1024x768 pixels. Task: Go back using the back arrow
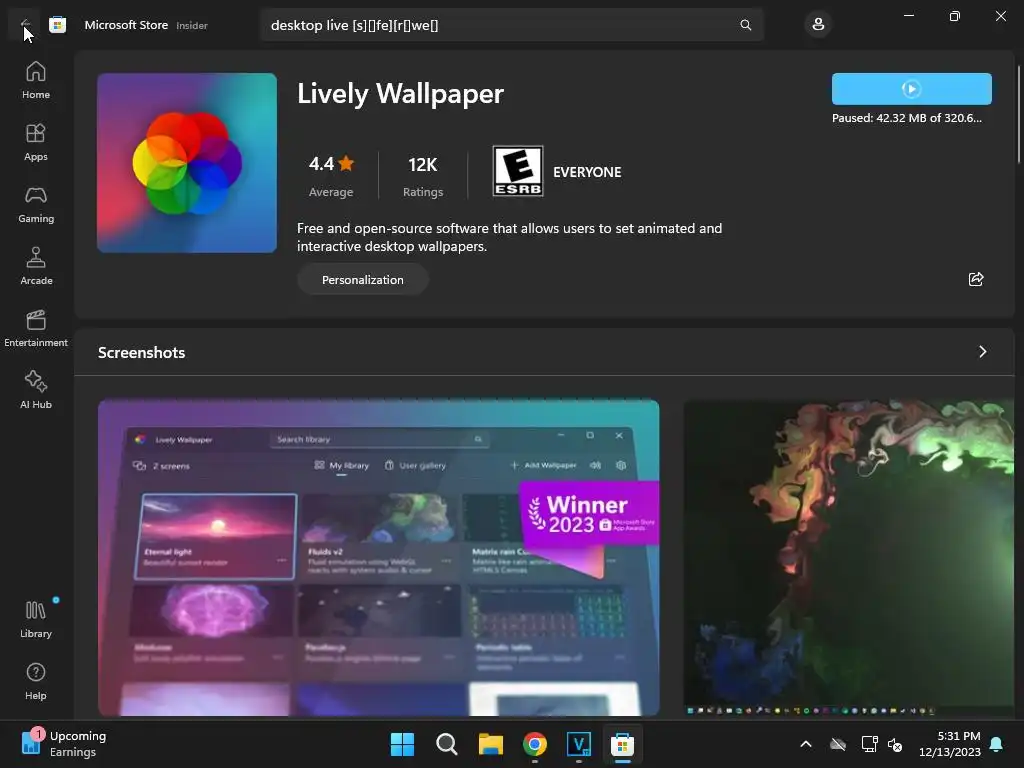click(25, 25)
